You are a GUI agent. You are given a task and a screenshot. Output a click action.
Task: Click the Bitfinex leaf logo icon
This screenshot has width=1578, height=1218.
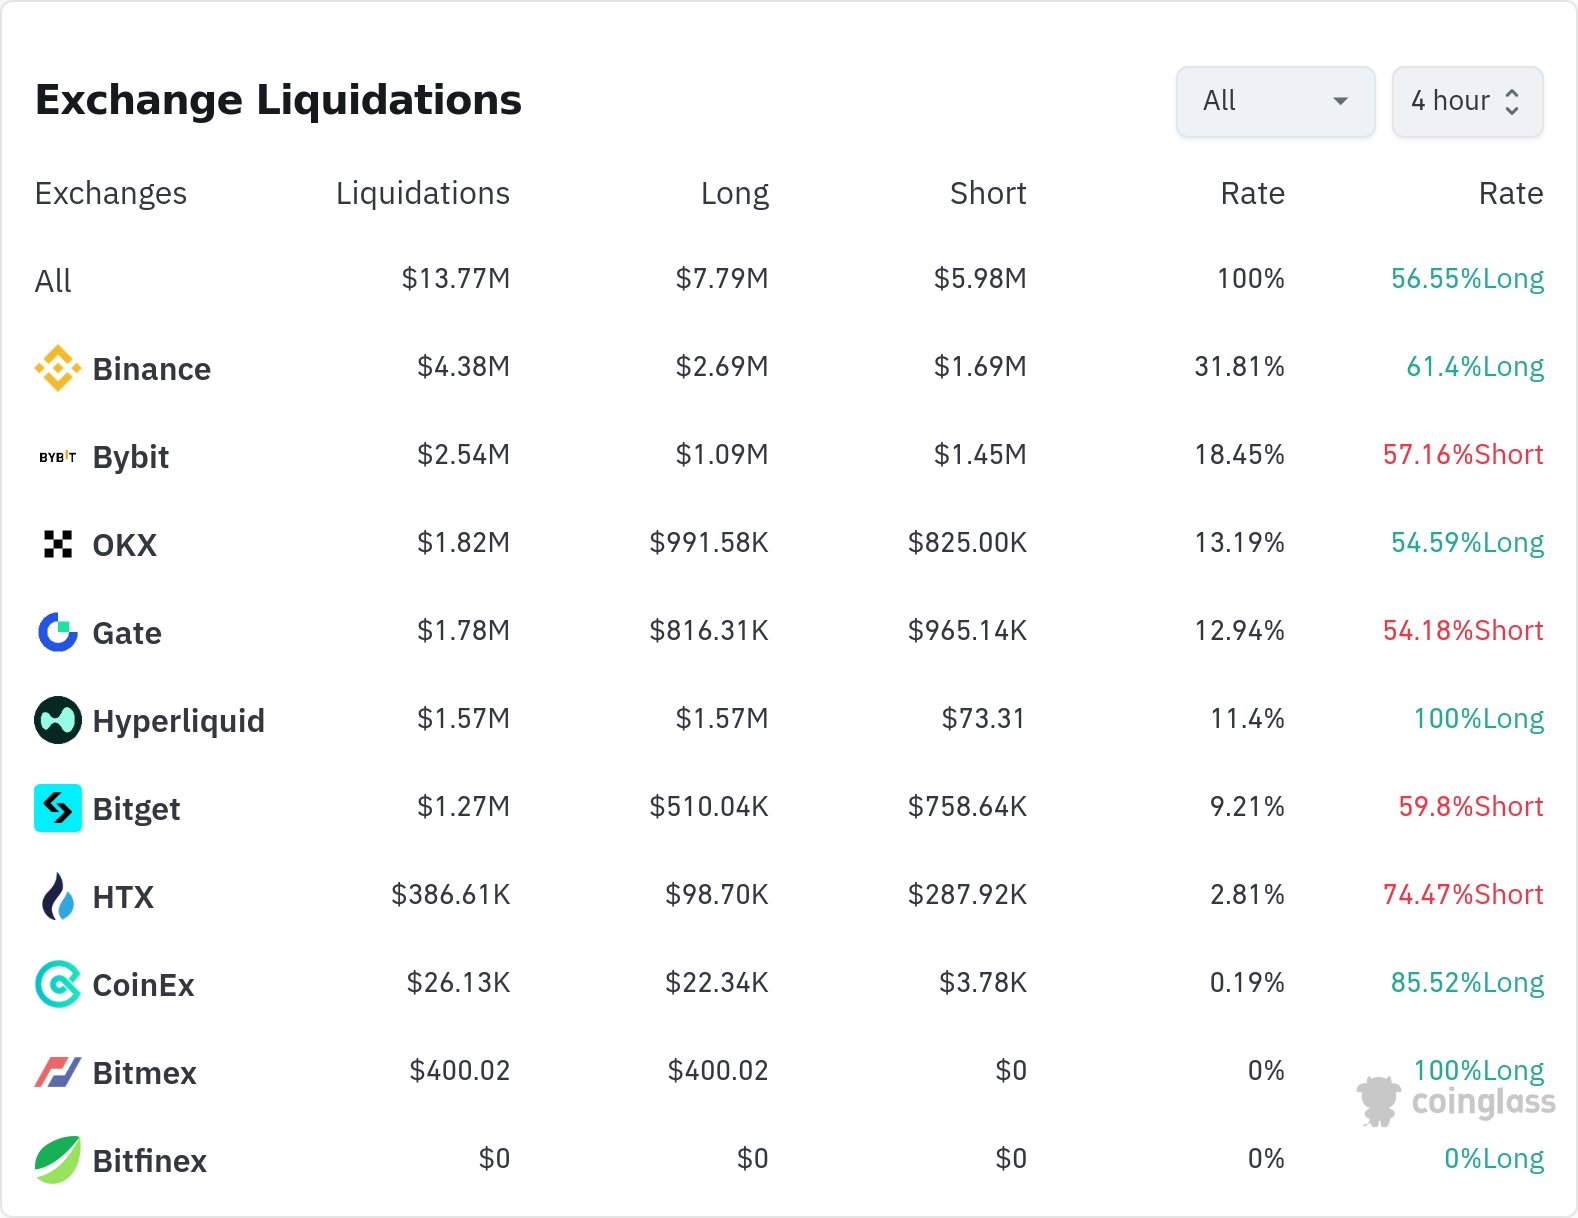point(58,1160)
